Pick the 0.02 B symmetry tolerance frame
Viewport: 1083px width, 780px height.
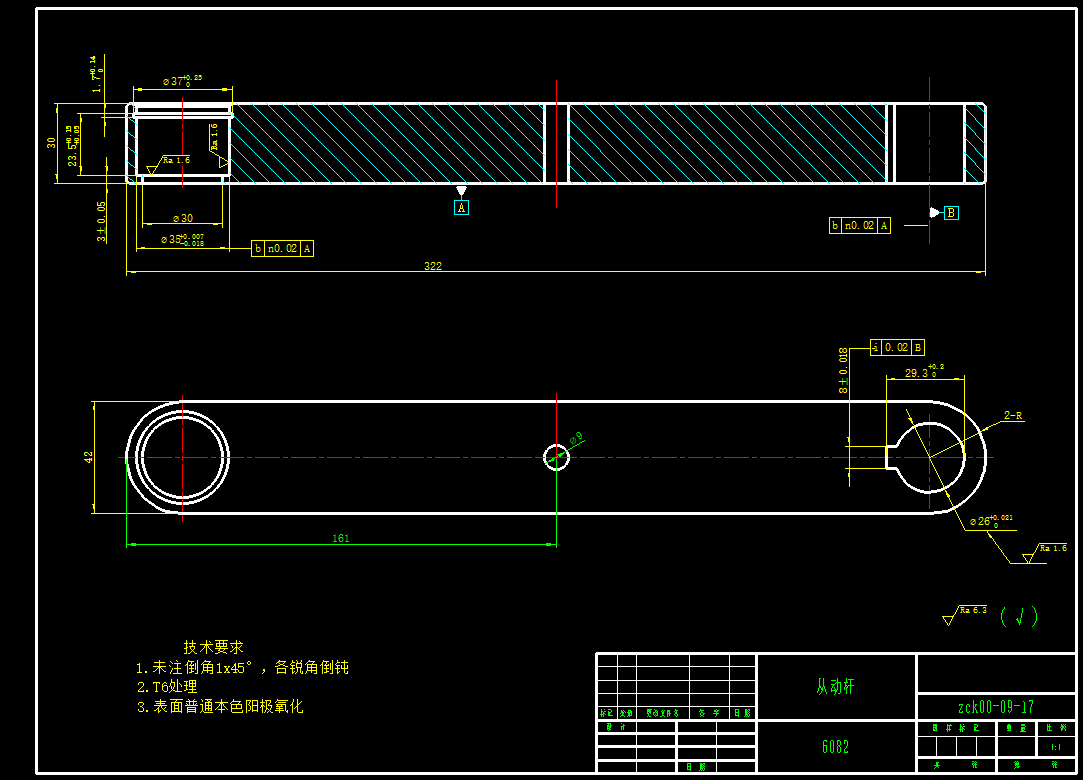tap(897, 348)
